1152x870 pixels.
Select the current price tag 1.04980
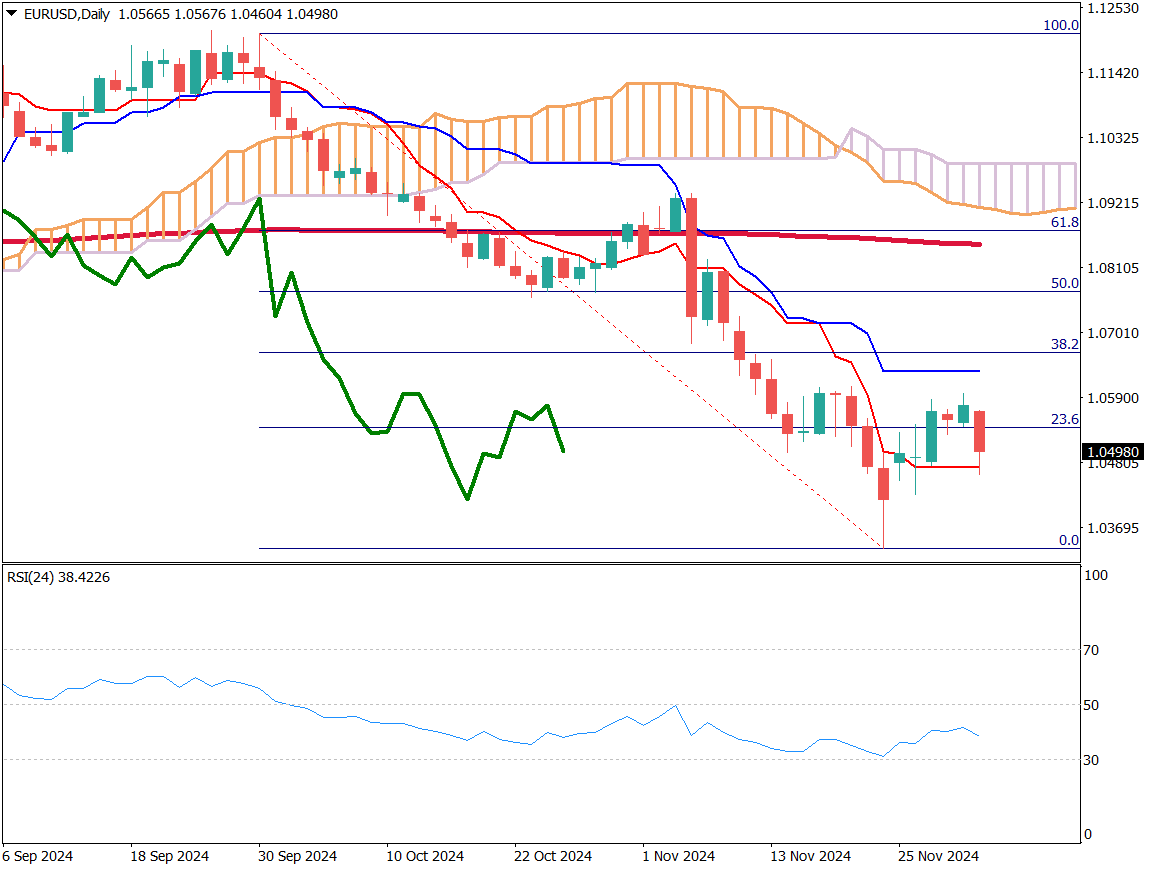tap(1114, 453)
